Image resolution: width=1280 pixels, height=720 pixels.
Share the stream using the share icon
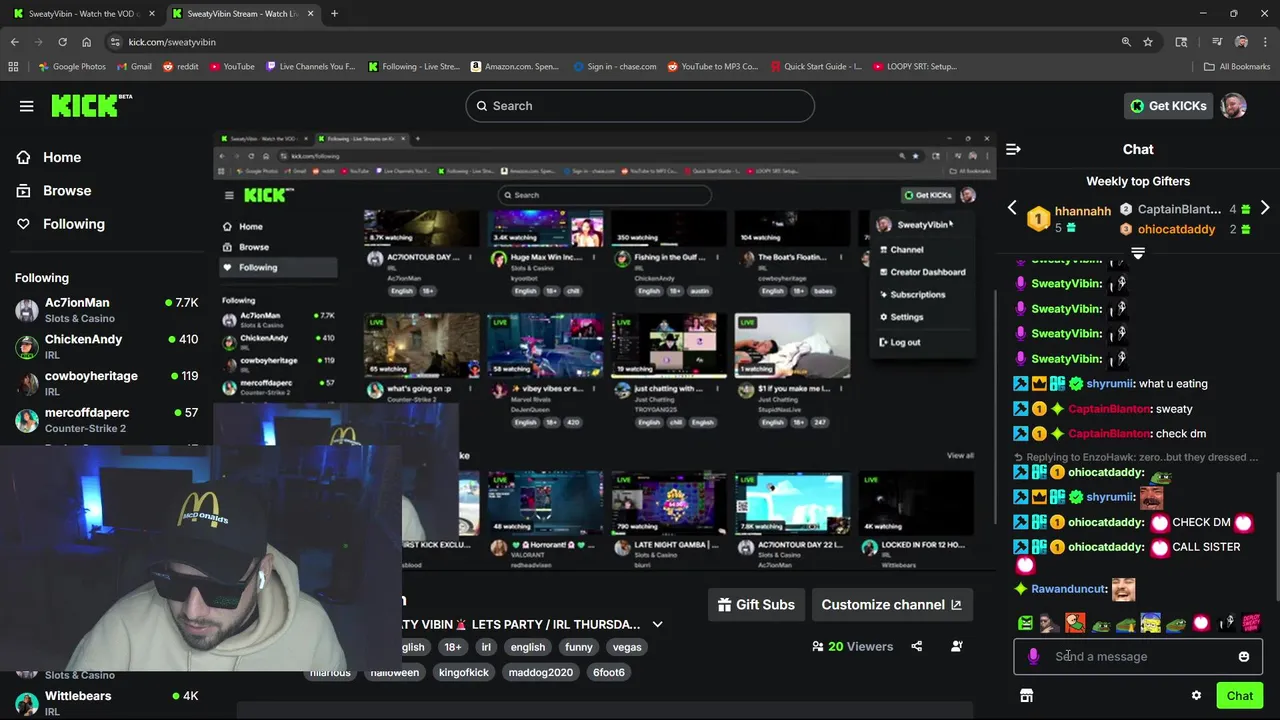click(917, 647)
